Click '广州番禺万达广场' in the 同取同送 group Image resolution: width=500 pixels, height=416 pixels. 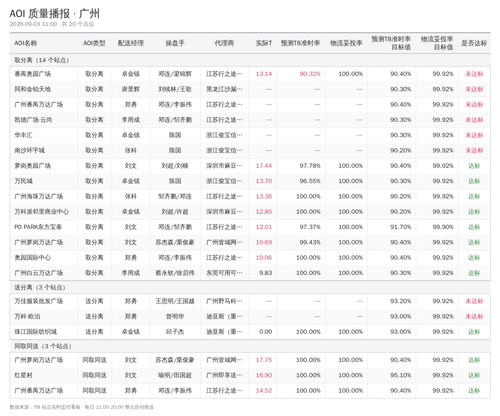click(38, 391)
